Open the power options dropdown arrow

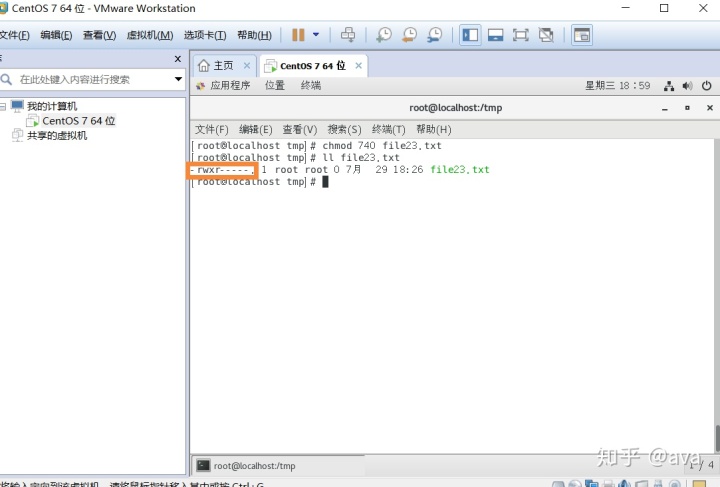316,34
